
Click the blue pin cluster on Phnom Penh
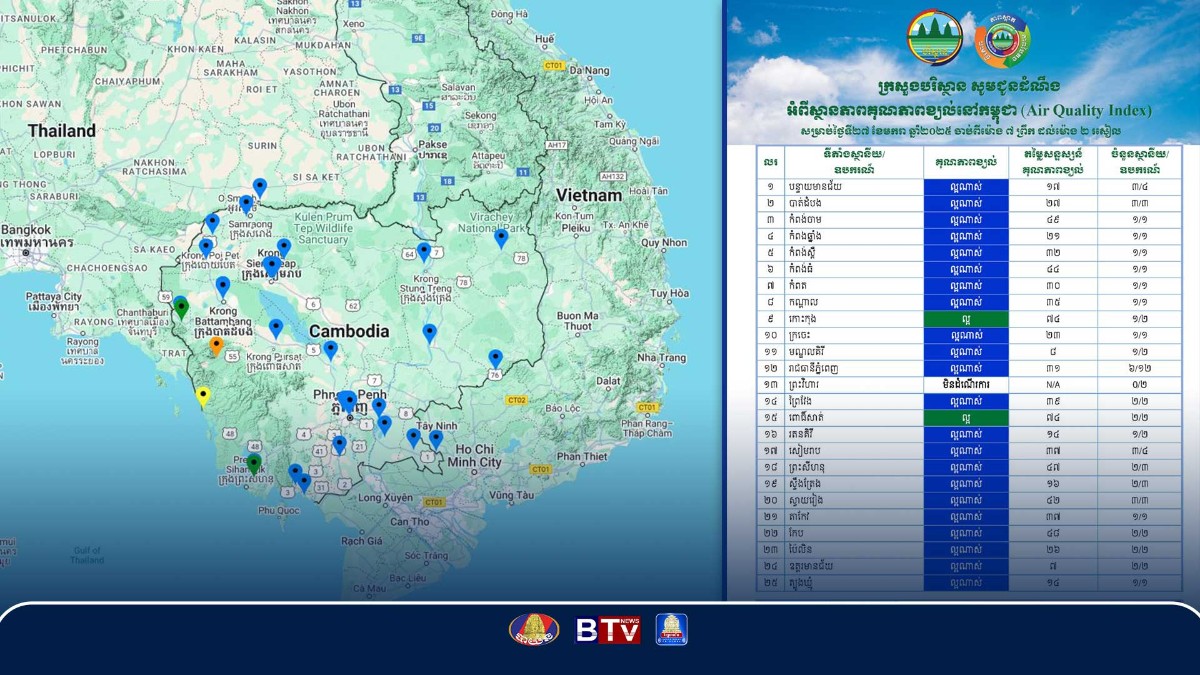(346, 402)
